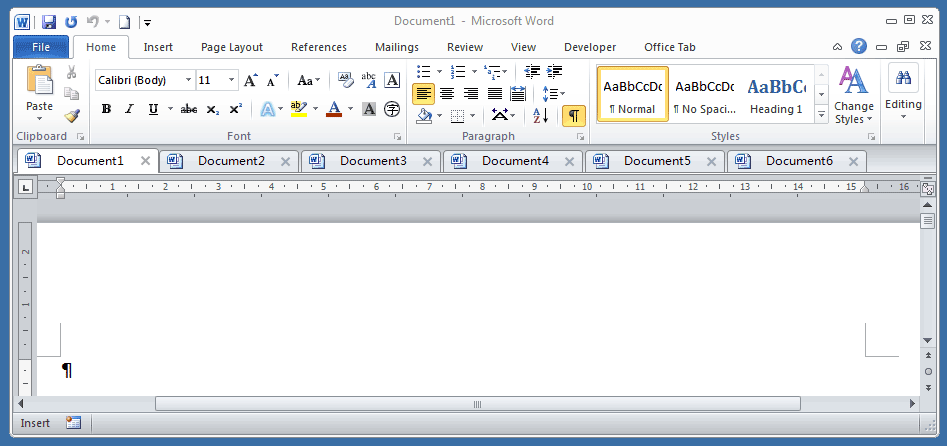
Task: Click the Paste clipboard icon
Action: pyautogui.click(x=40, y=80)
